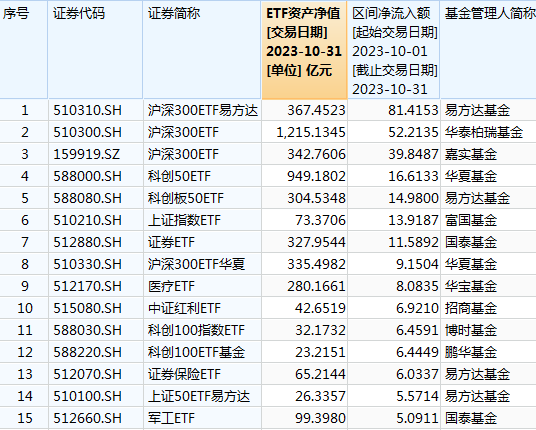Select net asset value 367.4523
Image resolution: width=536 pixels, height=430 pixels.
[316, 110]
